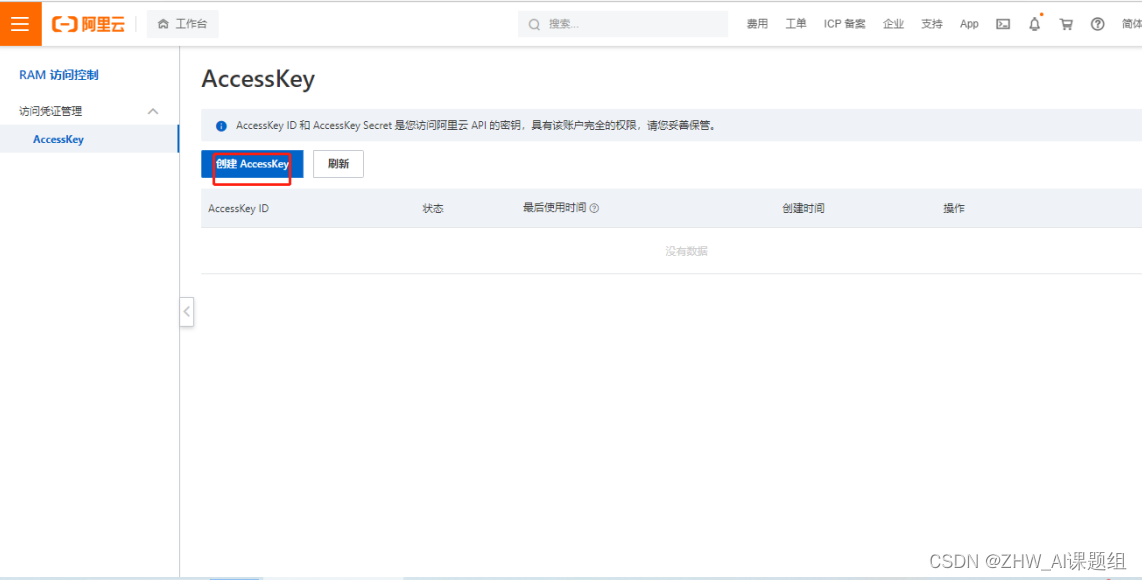The image size is (1142, 580).
Task: Click the 状态 column header
Action: (x=433, y=208)
